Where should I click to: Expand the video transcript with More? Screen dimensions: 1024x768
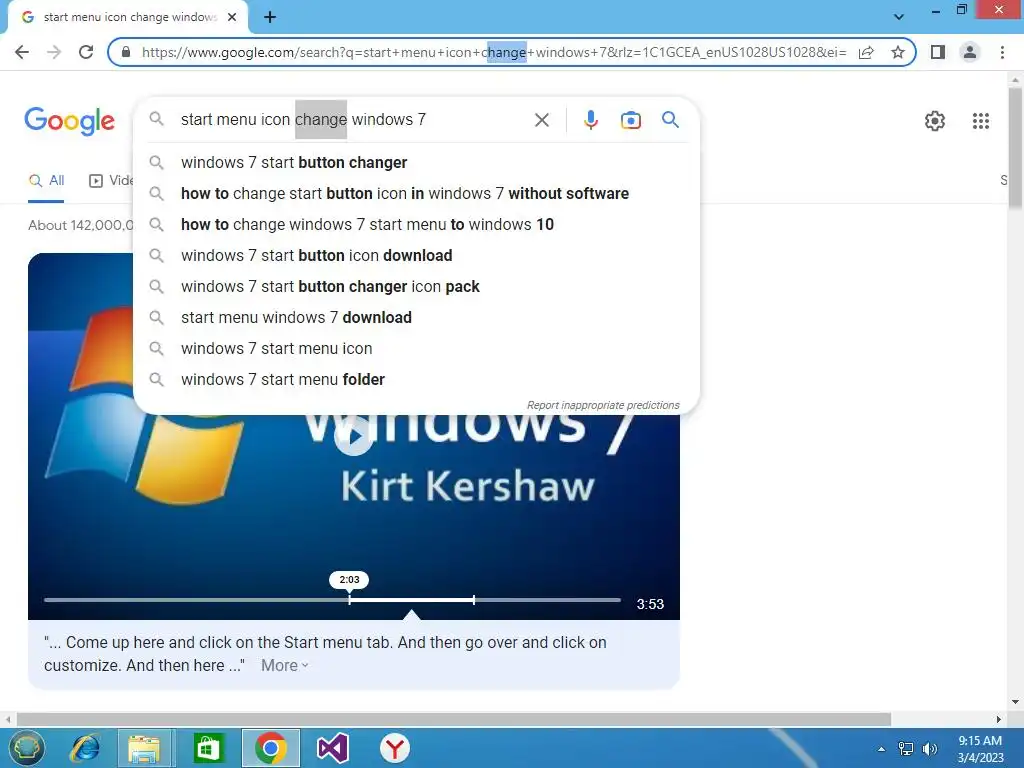285,665
